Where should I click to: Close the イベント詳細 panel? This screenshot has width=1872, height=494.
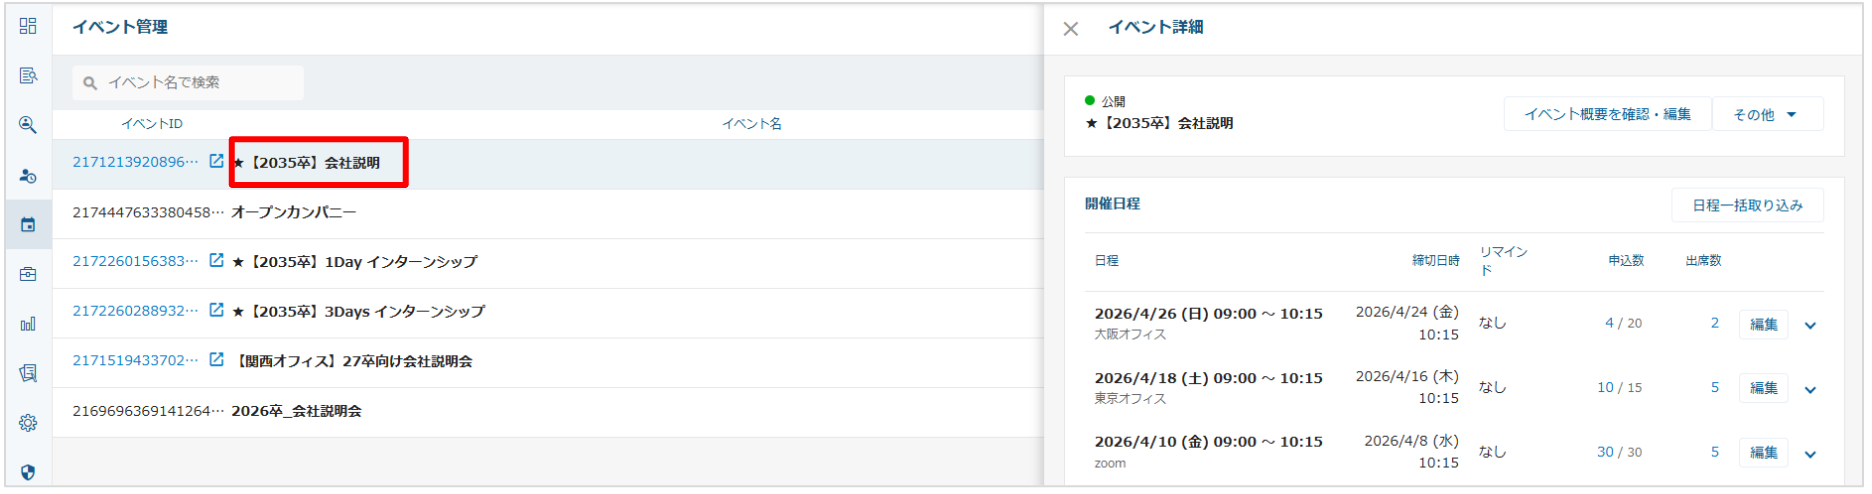pyautogui.click(x=1070, y=29)
